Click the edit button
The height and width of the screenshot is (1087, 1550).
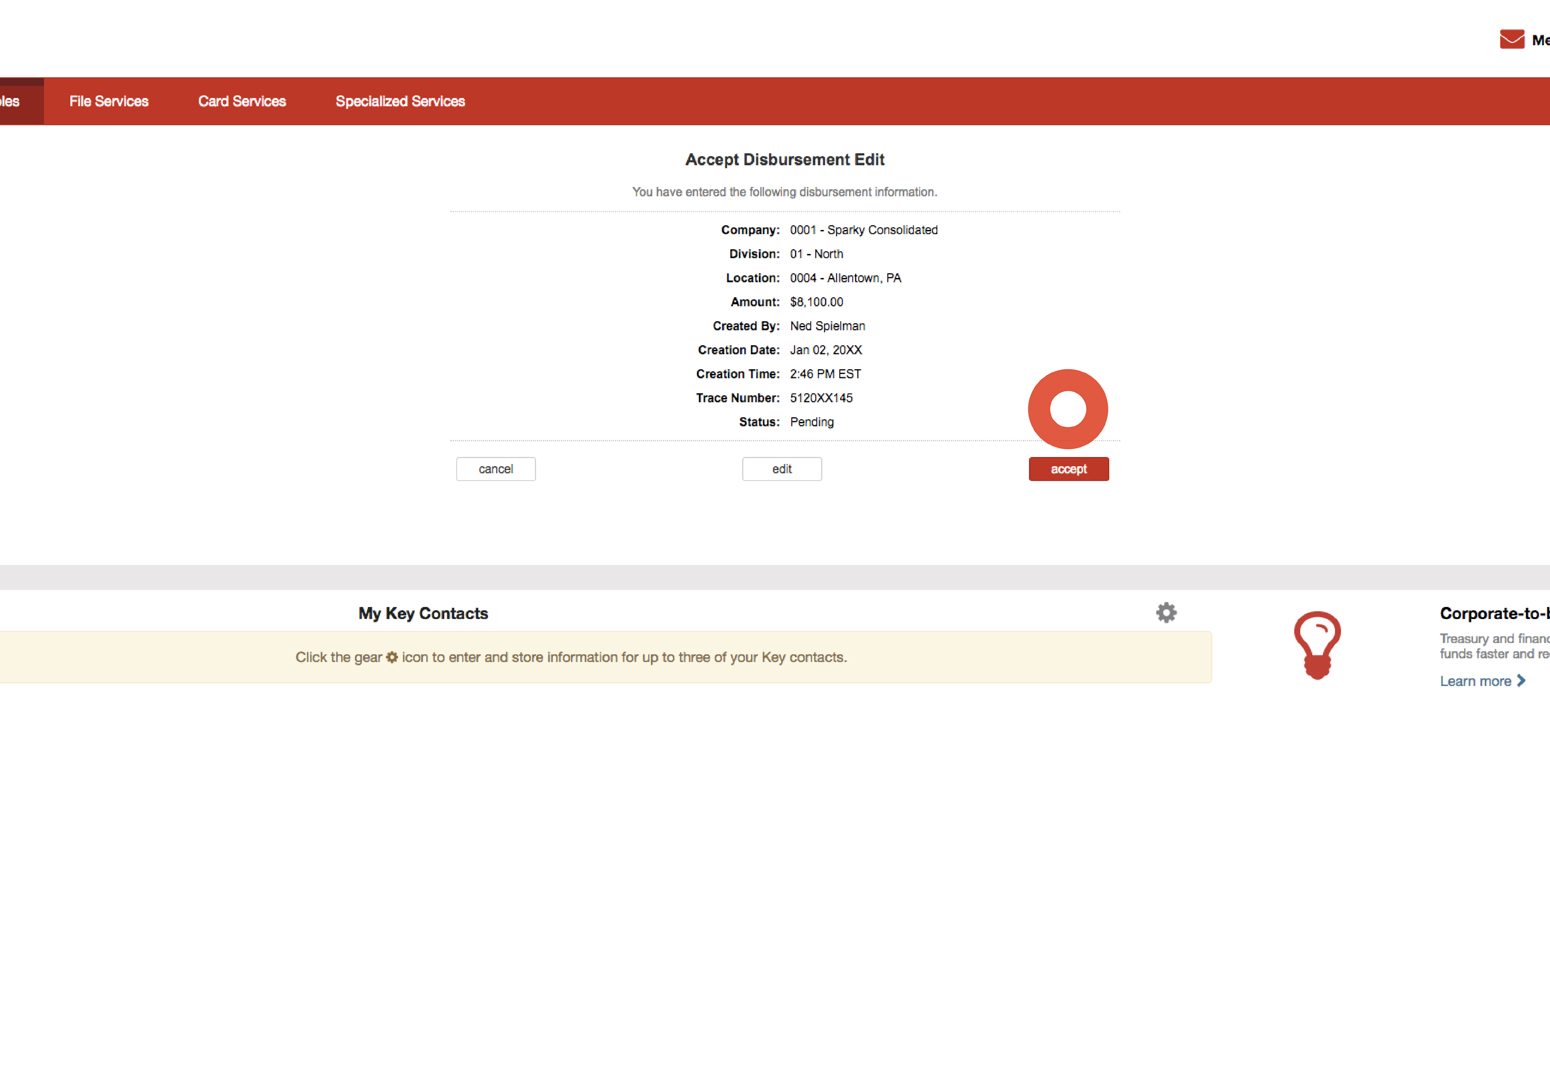point(782,469)
